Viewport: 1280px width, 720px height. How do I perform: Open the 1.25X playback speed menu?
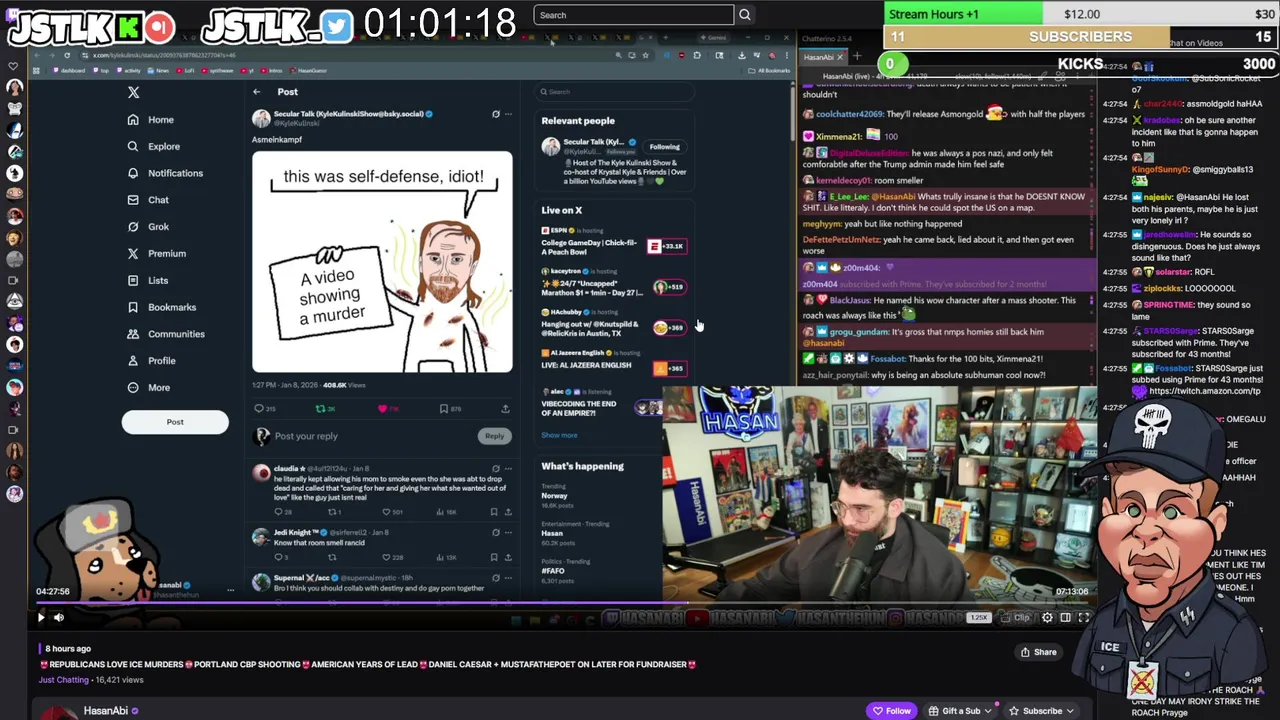[x=979, y=617]
